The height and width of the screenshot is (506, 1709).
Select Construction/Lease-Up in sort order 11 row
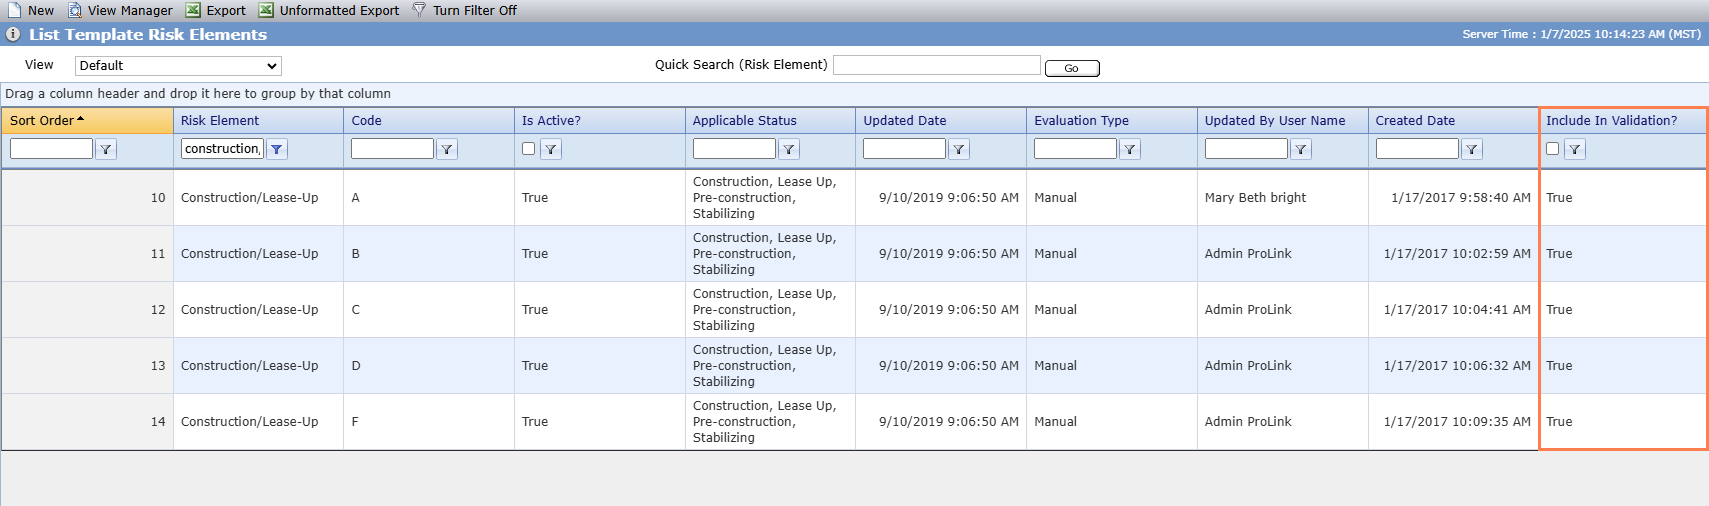click(249, 254)
